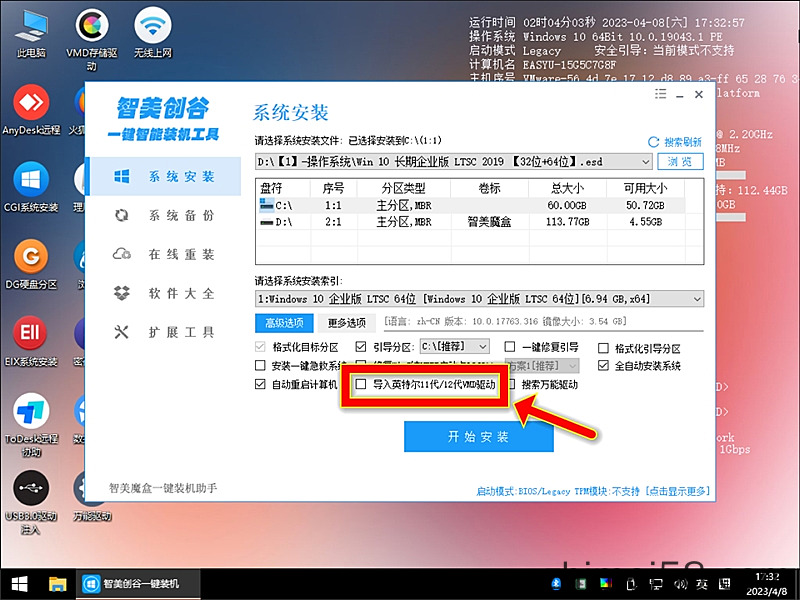Click the 英 input language indicator
The image size is (800, 600).
click(x=702, y=584)
